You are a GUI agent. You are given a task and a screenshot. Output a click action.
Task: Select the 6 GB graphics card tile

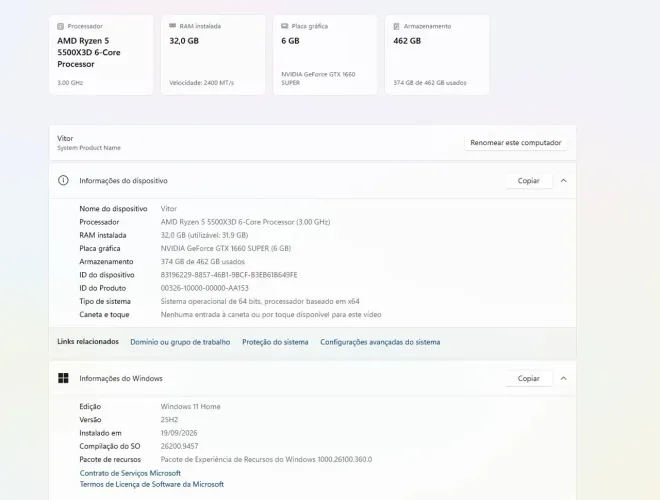coord(325,55)
